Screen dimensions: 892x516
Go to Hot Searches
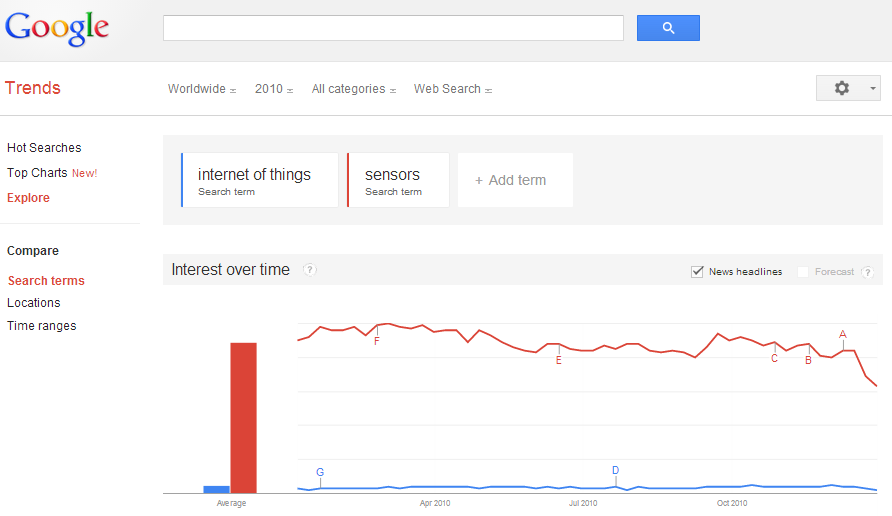[x=44, y=148]
